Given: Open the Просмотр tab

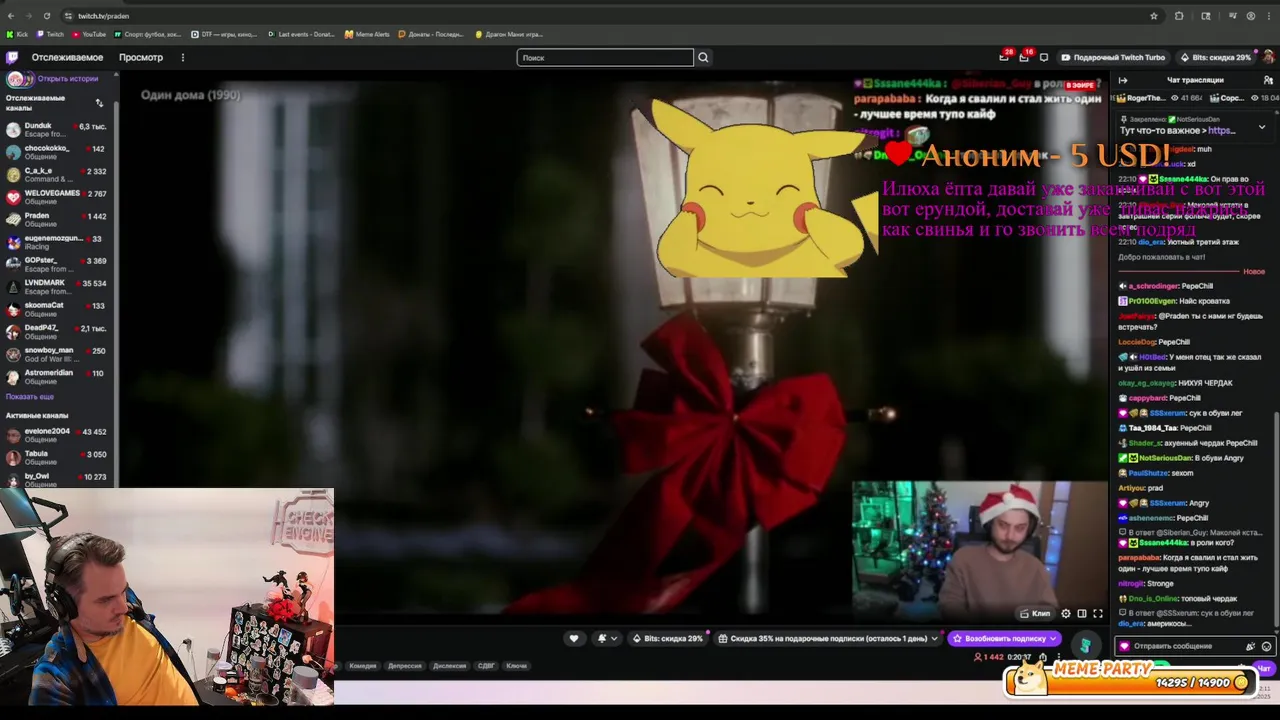Looking at the screenshot, I should click(141, 57).
